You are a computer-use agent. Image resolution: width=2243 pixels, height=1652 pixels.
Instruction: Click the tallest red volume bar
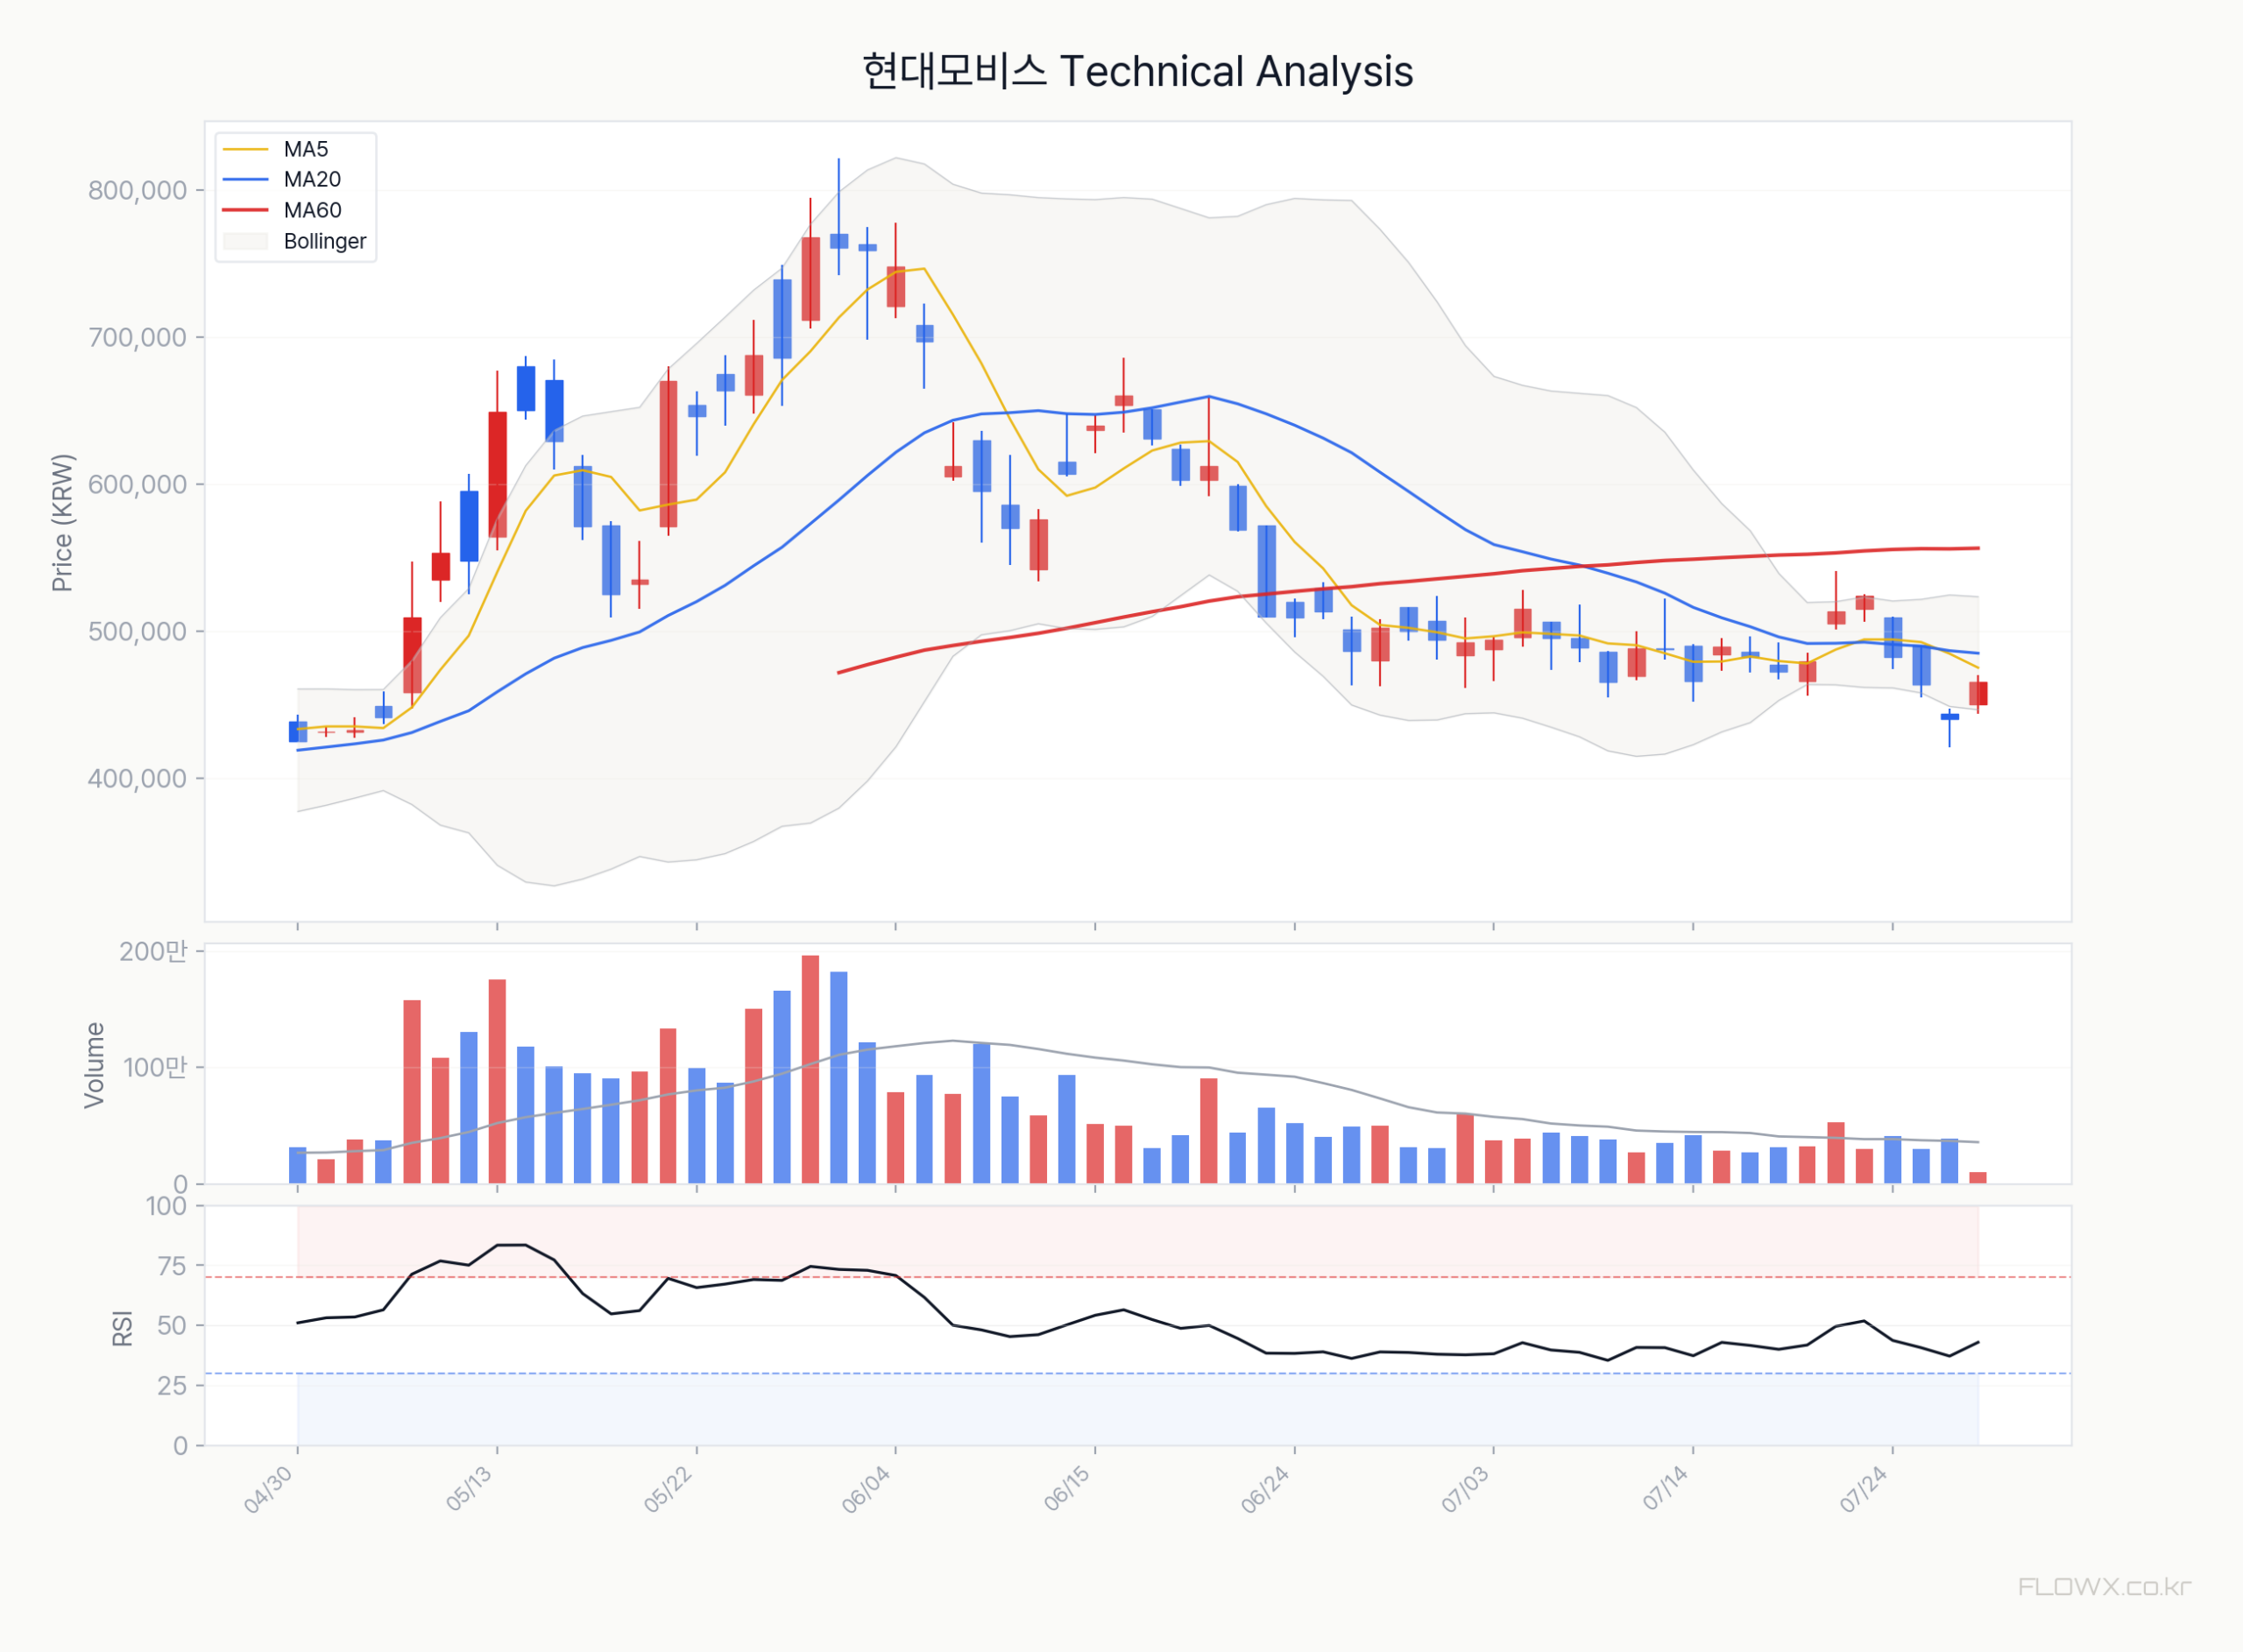click(x=810, y=1069)
